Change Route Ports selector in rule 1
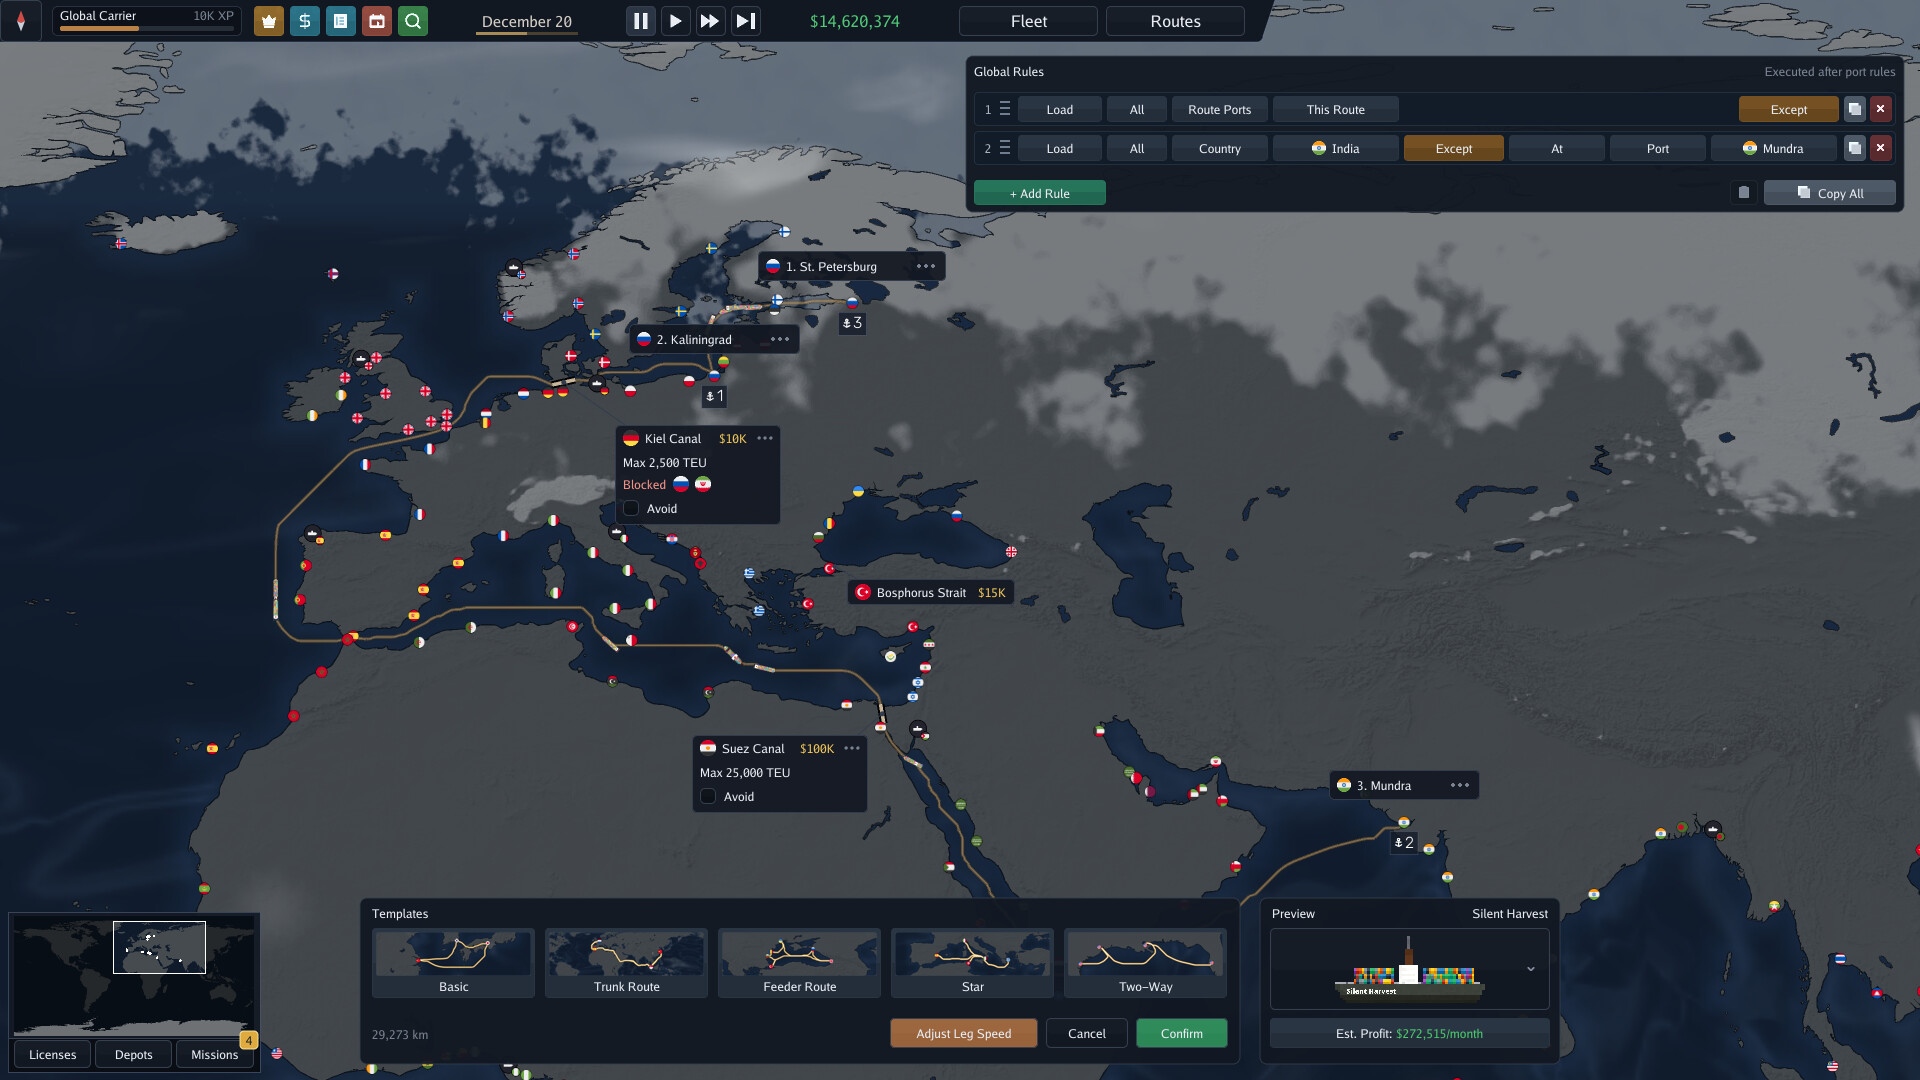 [1219, 109]
